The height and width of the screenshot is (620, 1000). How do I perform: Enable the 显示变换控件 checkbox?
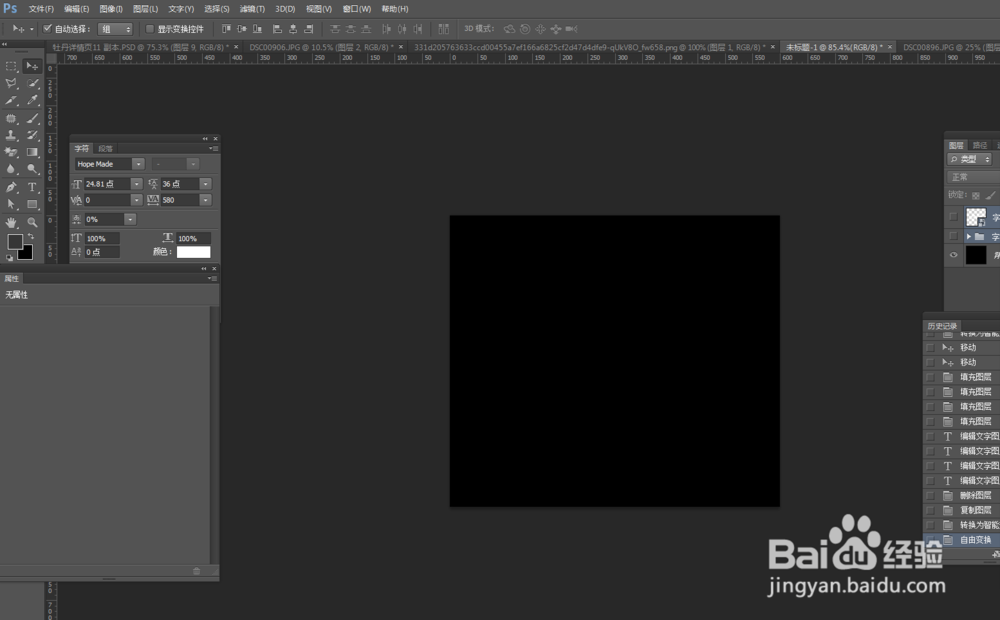[150, 29]
